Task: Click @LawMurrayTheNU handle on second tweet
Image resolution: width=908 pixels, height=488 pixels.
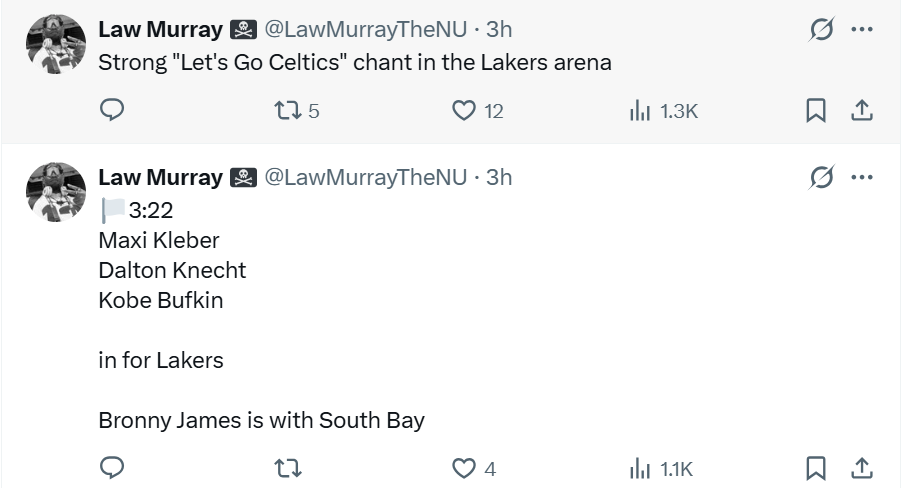Action: coord(364,177)
